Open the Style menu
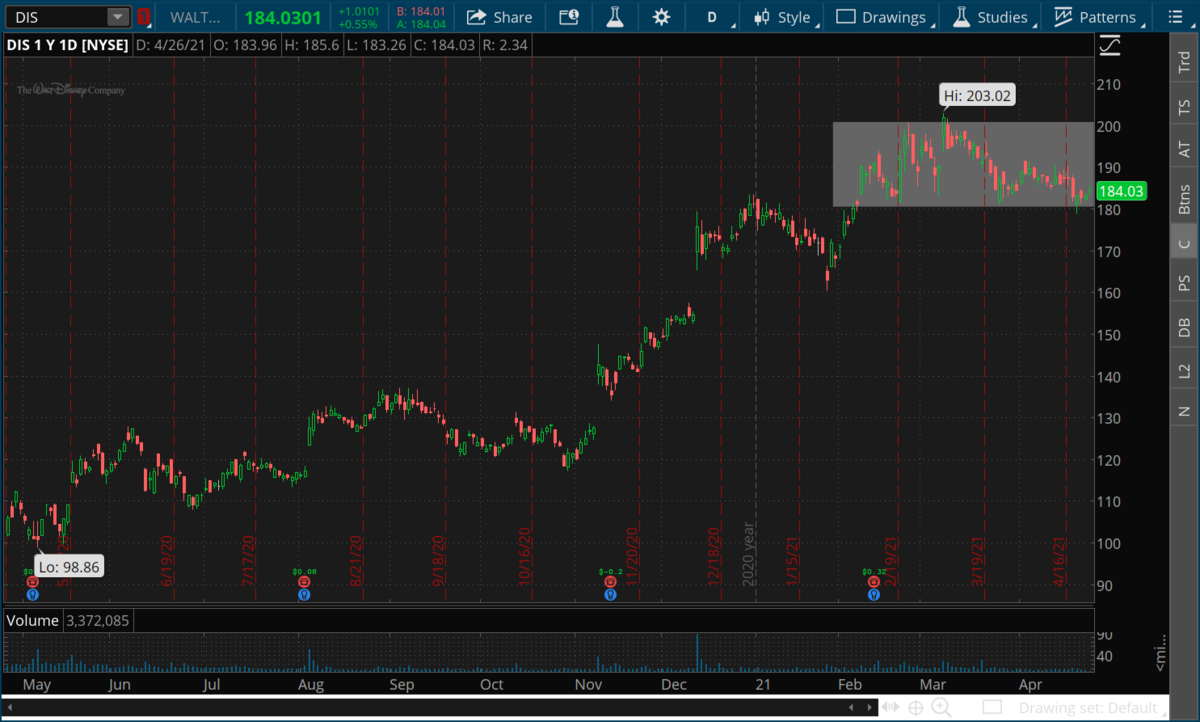1200x722 pixels. pos(784,17)
